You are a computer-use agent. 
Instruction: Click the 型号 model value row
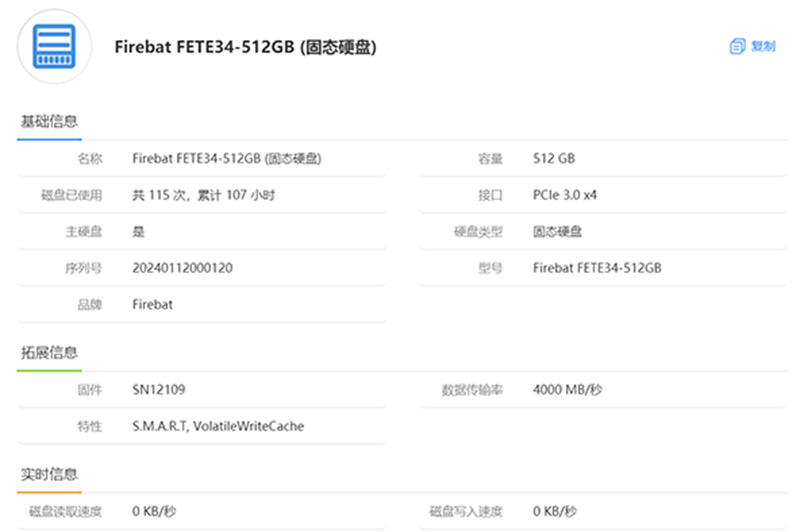coord(603,268)
